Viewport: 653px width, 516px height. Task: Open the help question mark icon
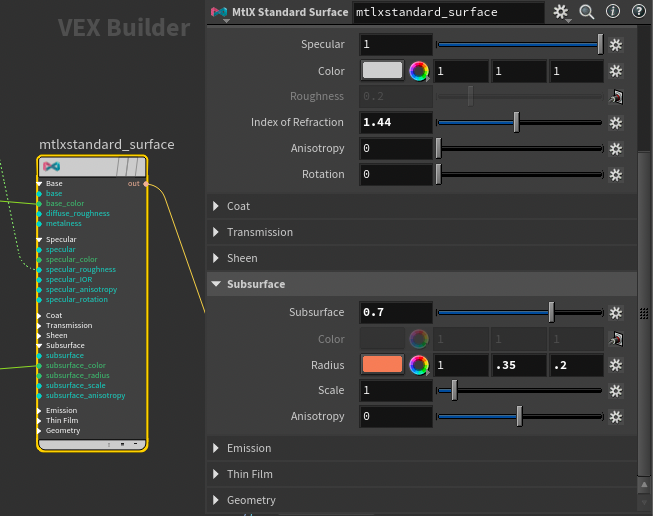639,12
